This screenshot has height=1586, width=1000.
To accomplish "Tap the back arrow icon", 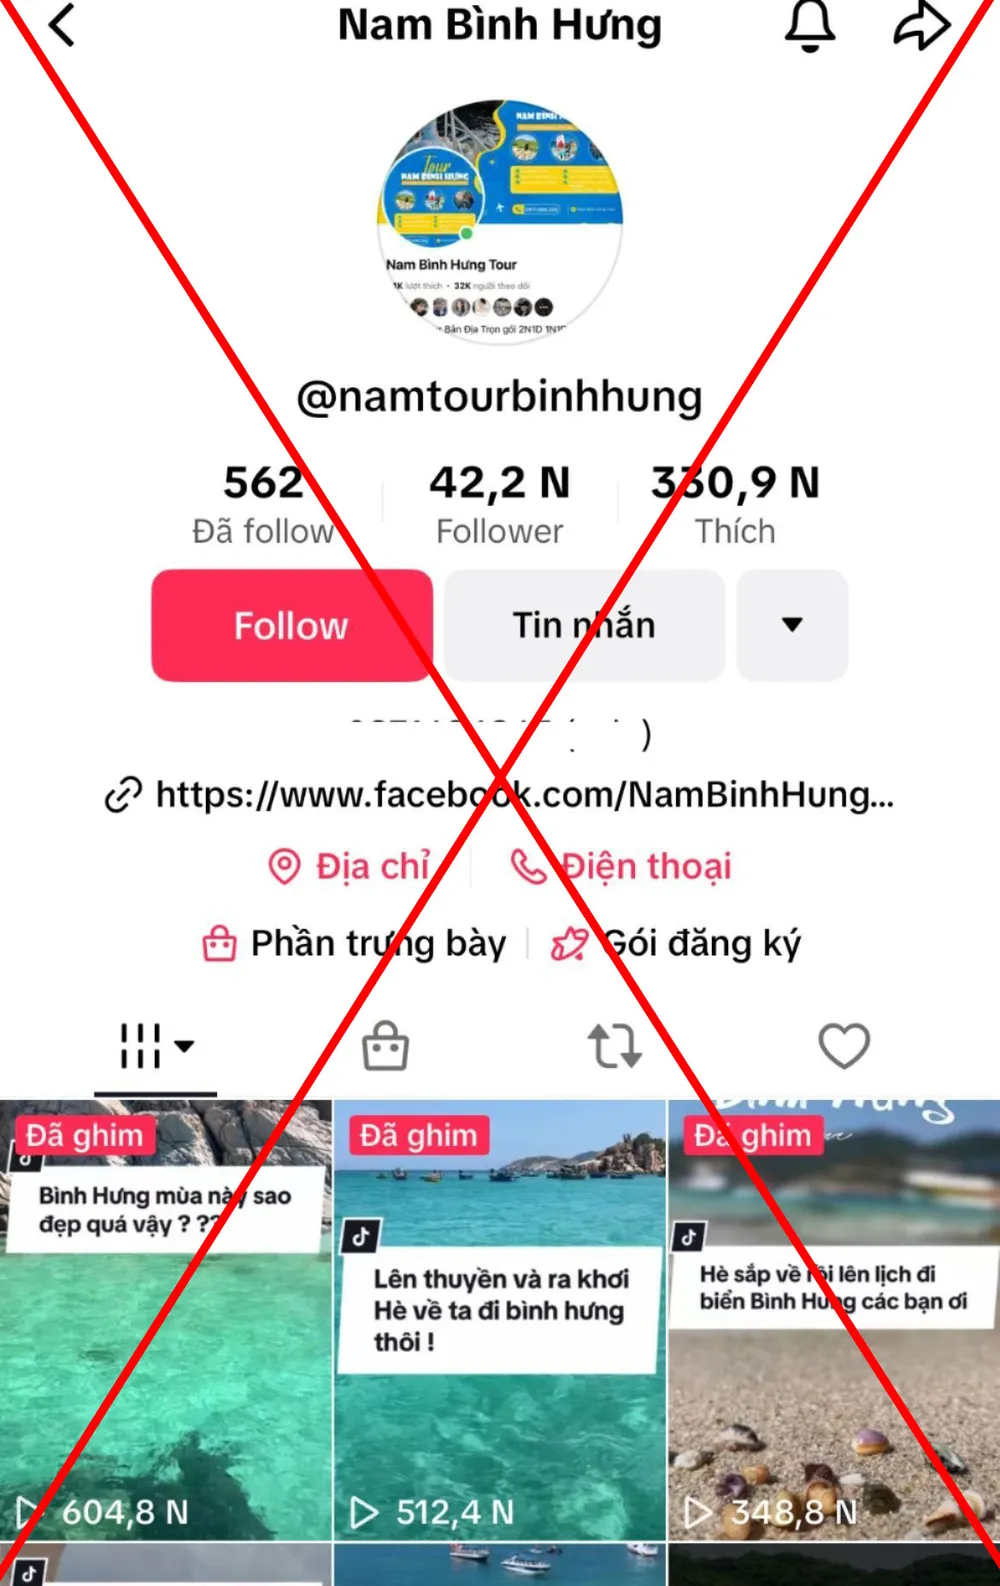I will click(x=62, y=25).
